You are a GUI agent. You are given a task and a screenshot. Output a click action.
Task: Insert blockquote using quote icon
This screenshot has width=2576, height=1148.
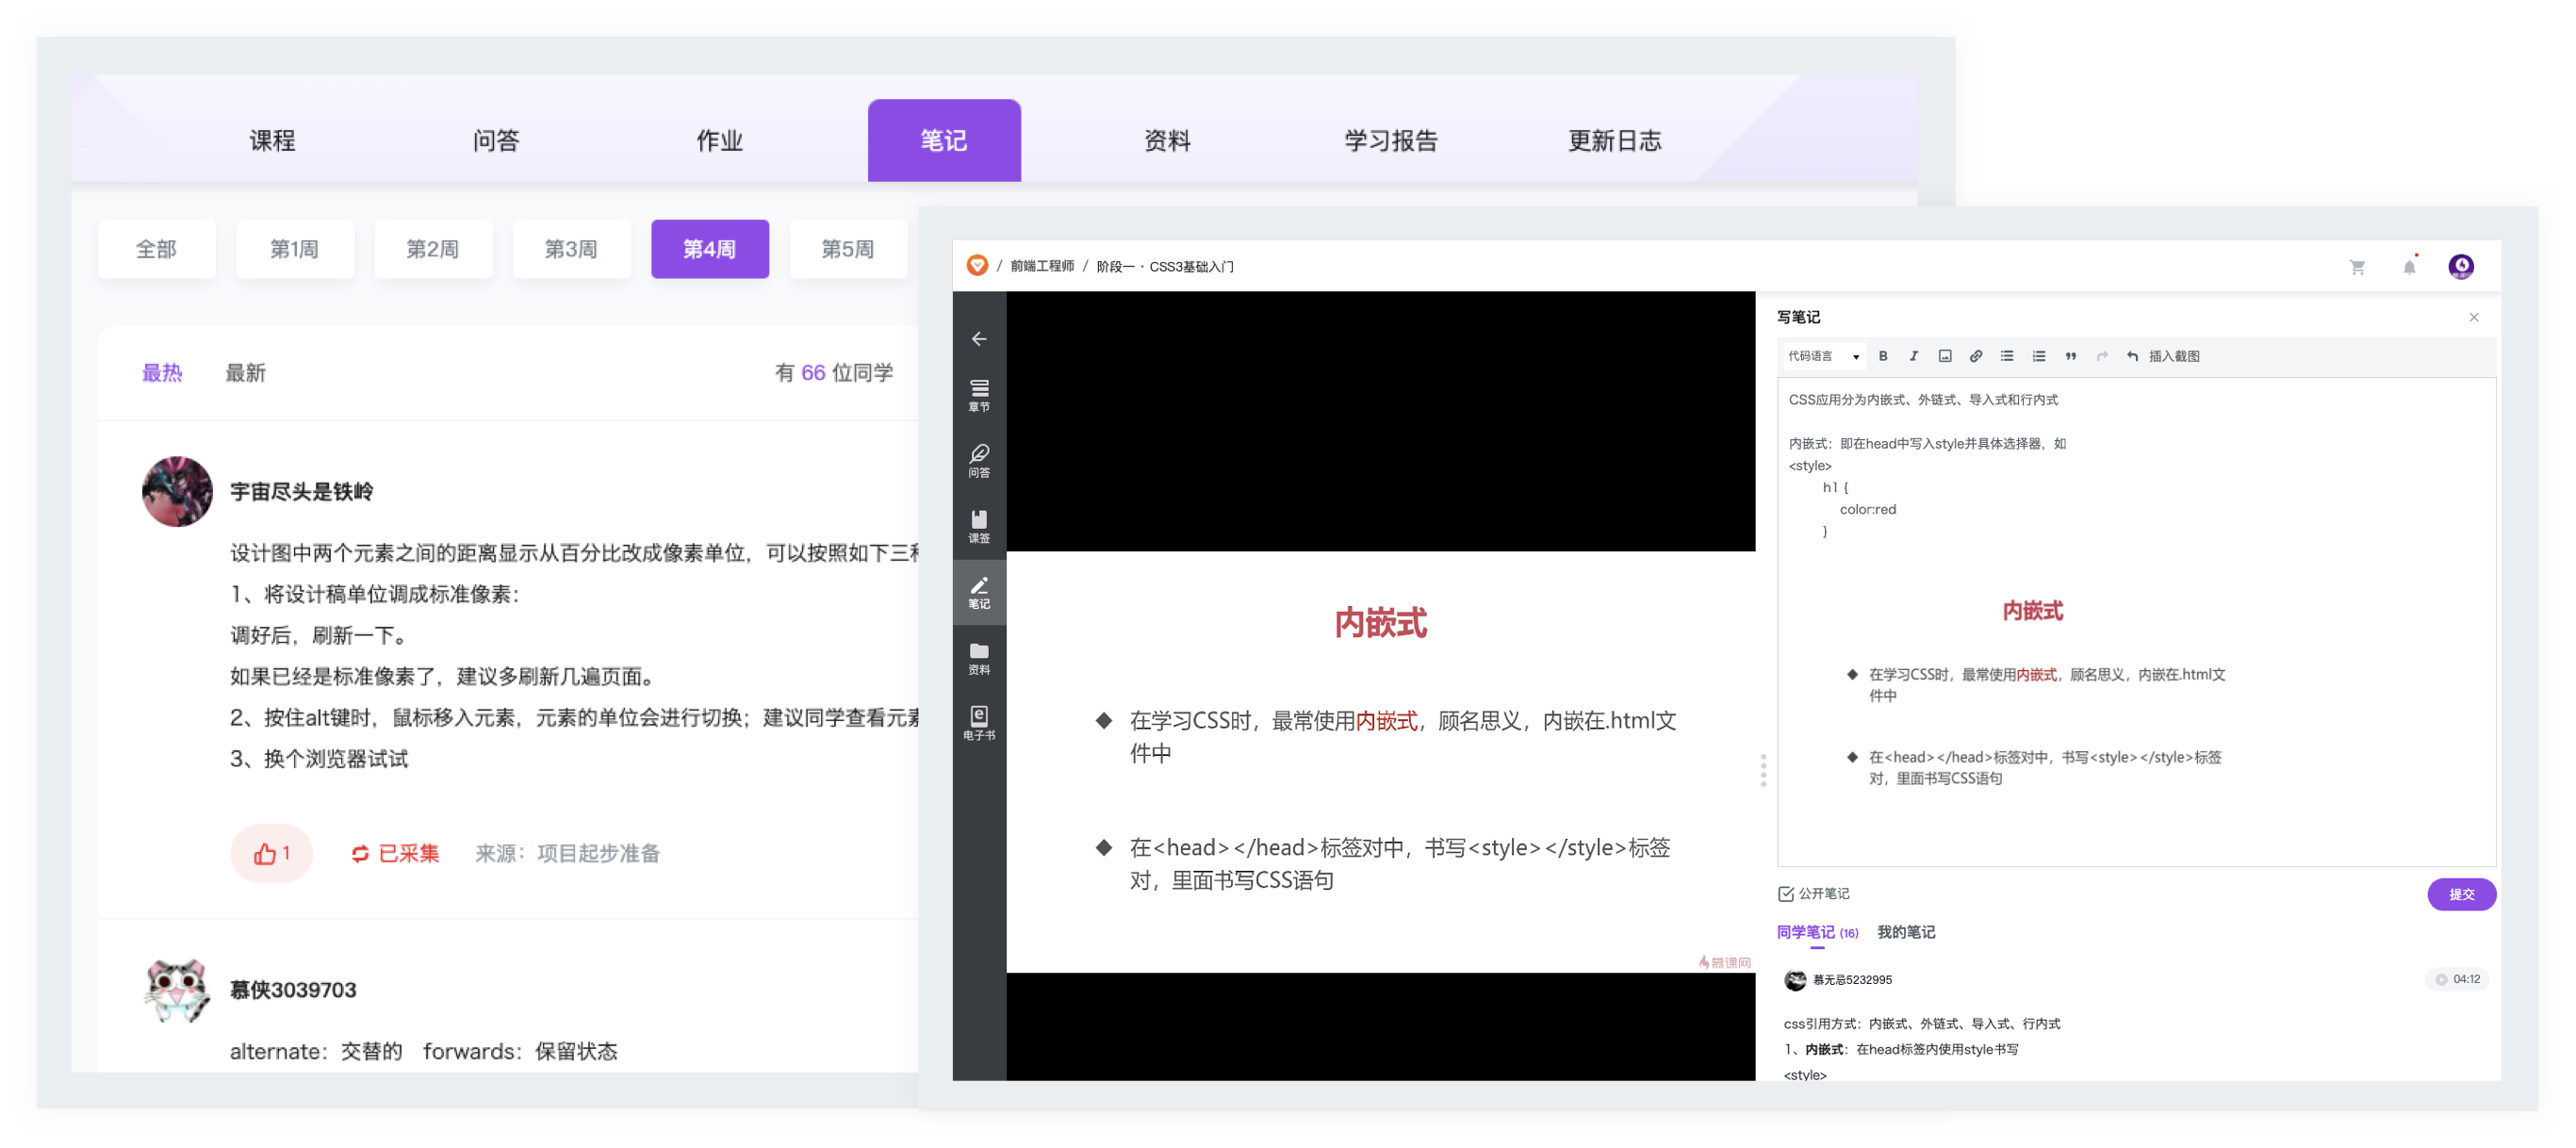[2070, 356]
